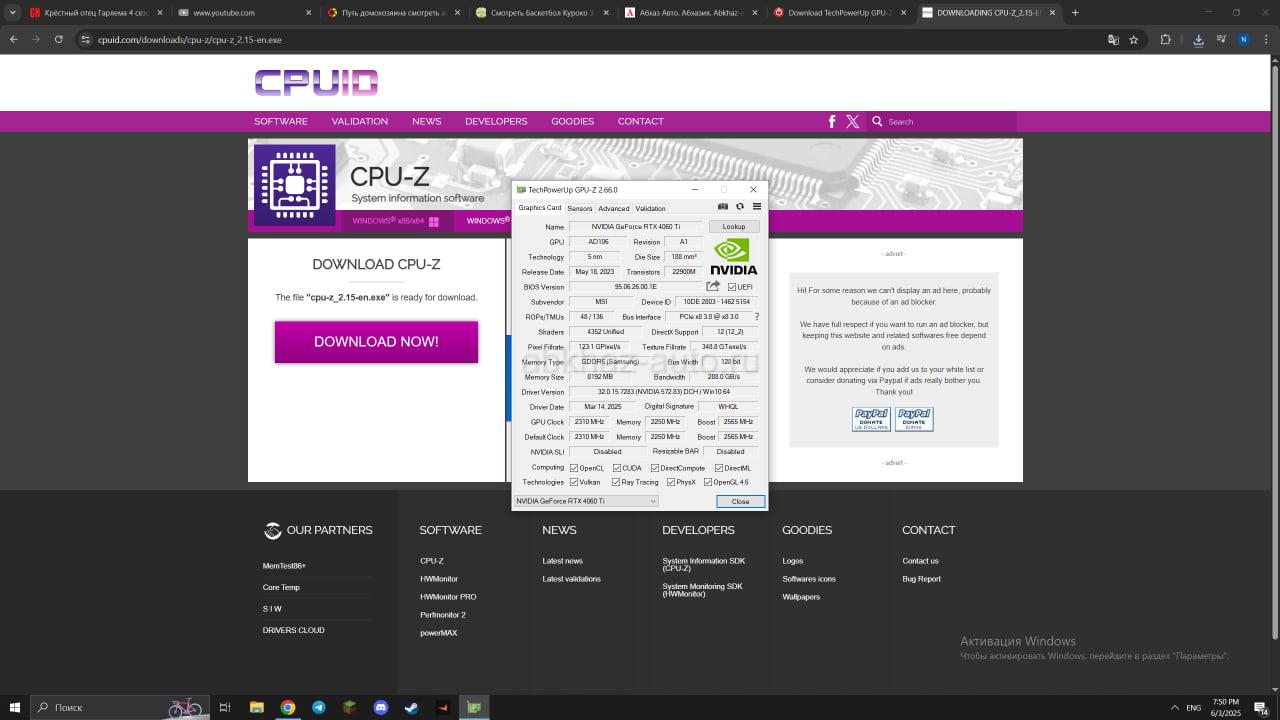Screen dimensions: 1280x720
Task: Click the WINDOWS x86/x64 download tab
Action: [x=396, y=221]
